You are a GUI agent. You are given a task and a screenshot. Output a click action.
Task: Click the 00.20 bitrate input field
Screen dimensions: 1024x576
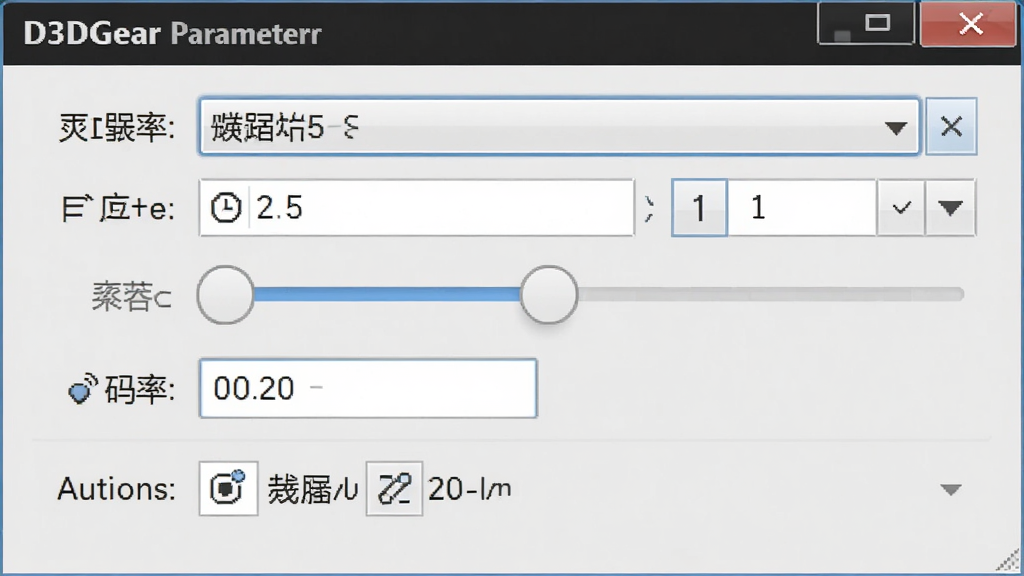(x=368, y=388)
